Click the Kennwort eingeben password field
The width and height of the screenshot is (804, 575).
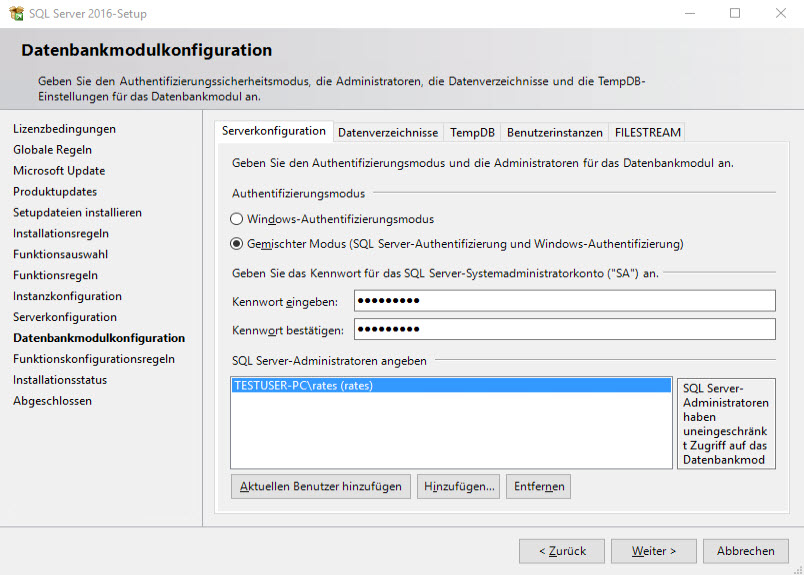pos(565,301)
